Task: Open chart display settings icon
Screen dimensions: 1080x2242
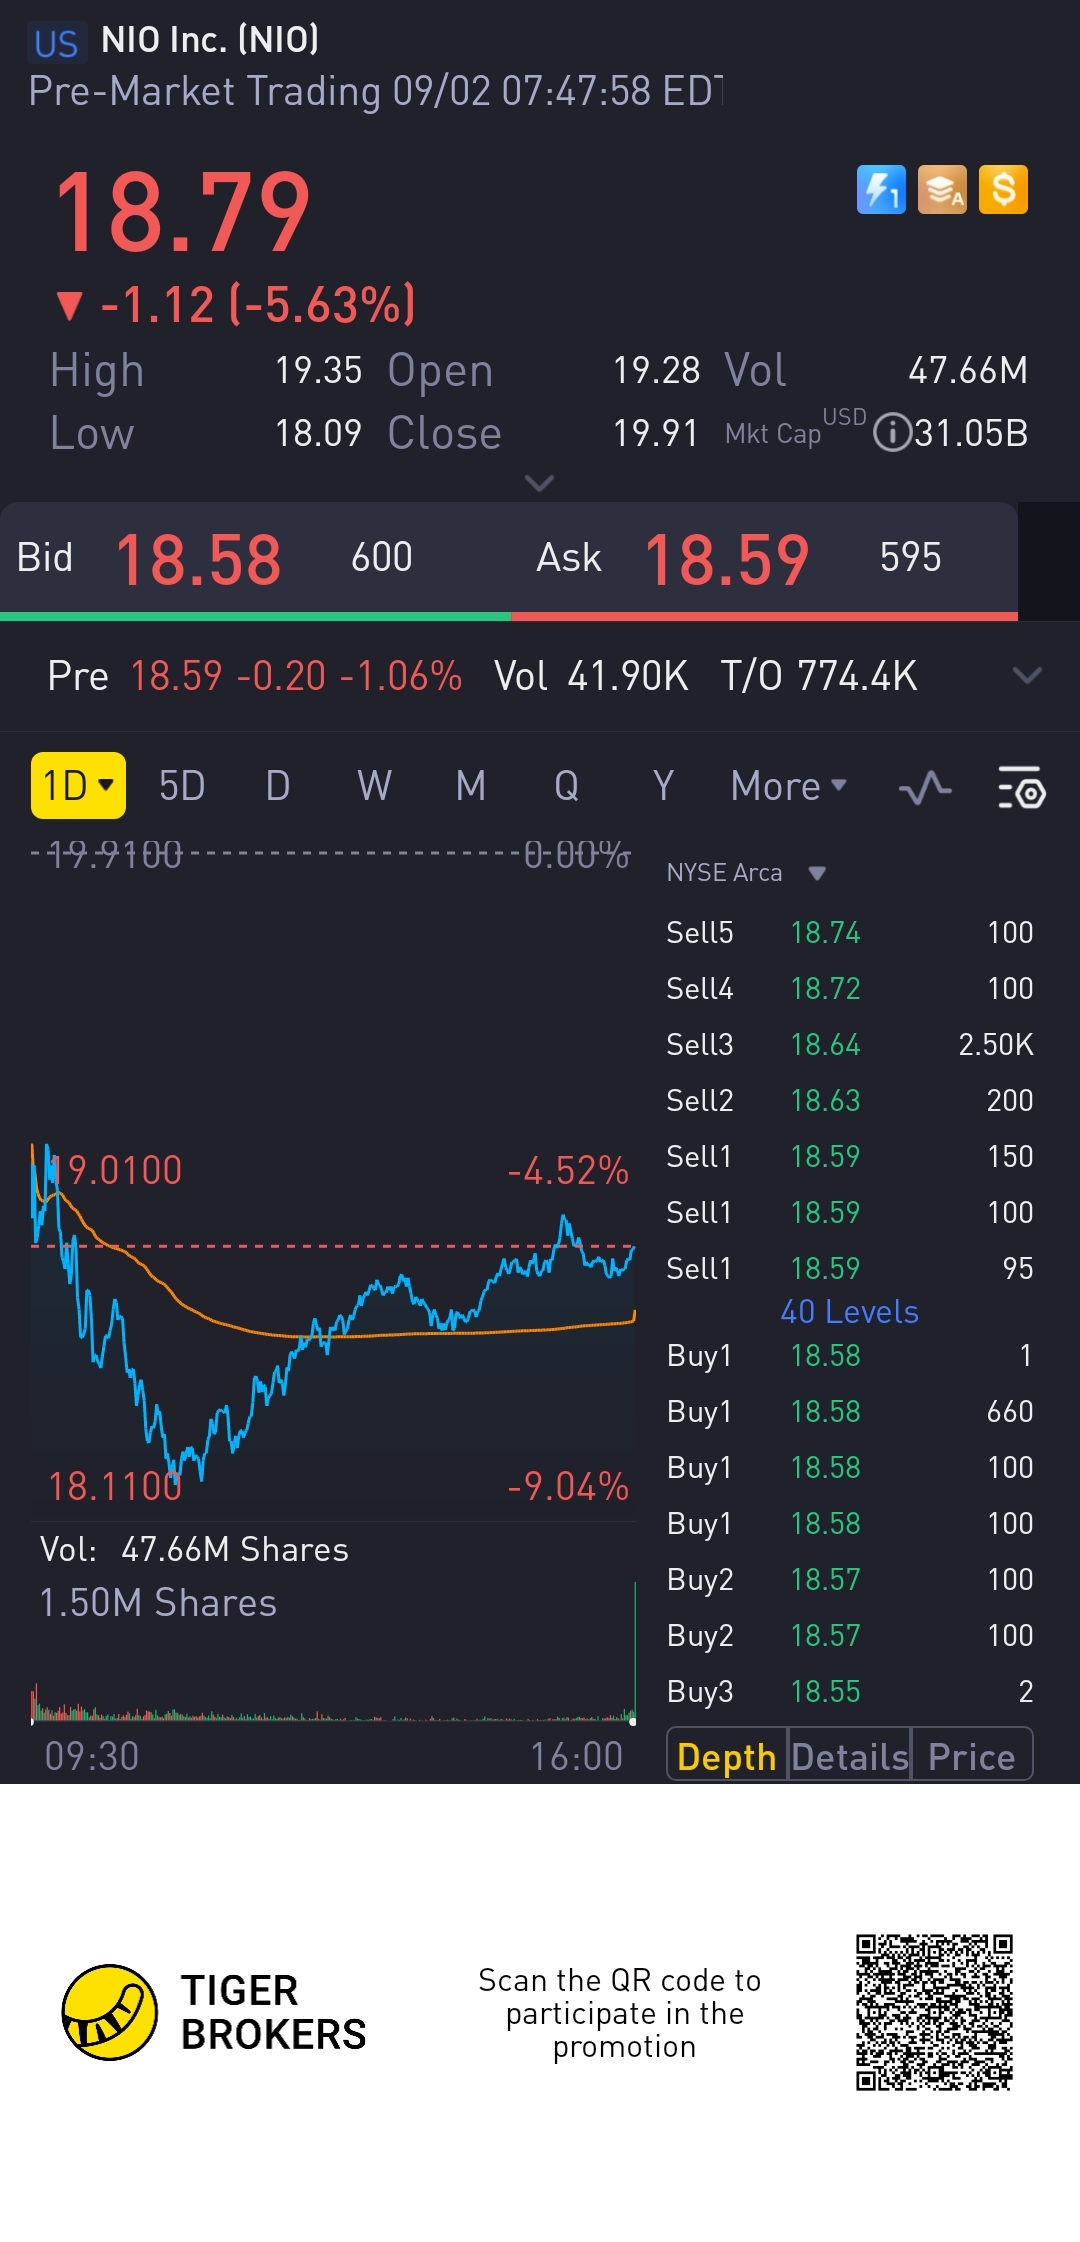Action: pos(1021,788)
